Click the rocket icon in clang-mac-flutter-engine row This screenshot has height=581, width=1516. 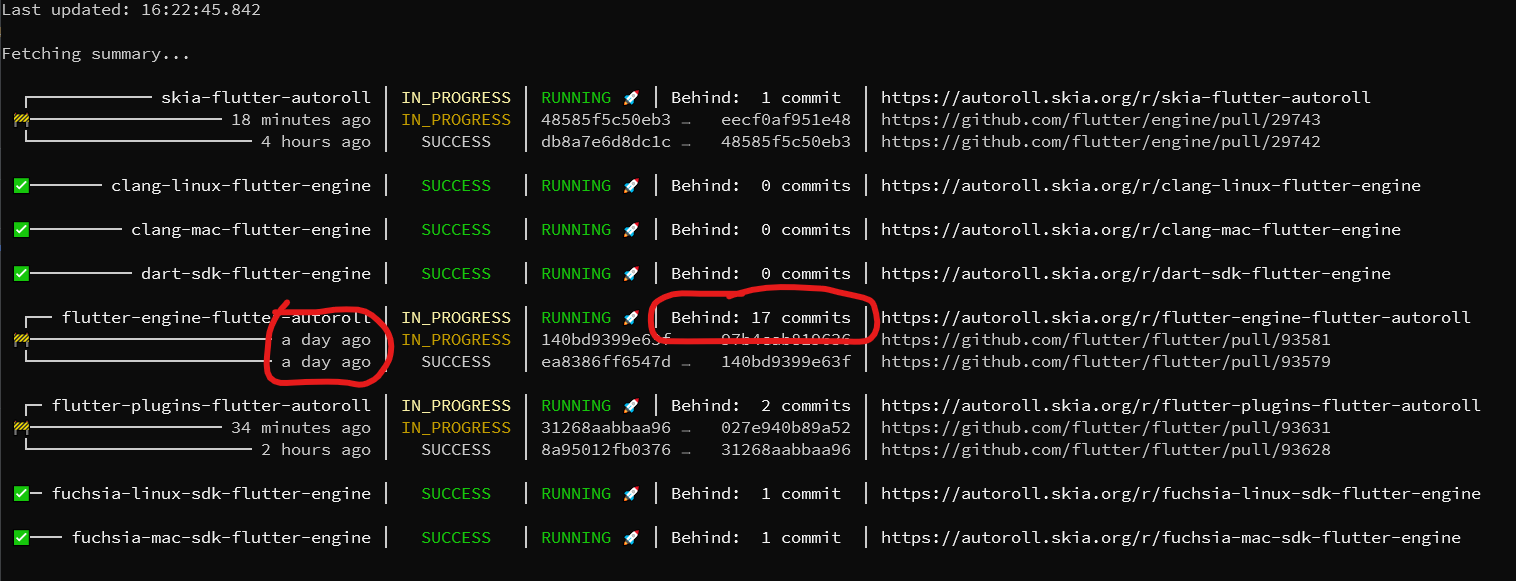(631, 230)
